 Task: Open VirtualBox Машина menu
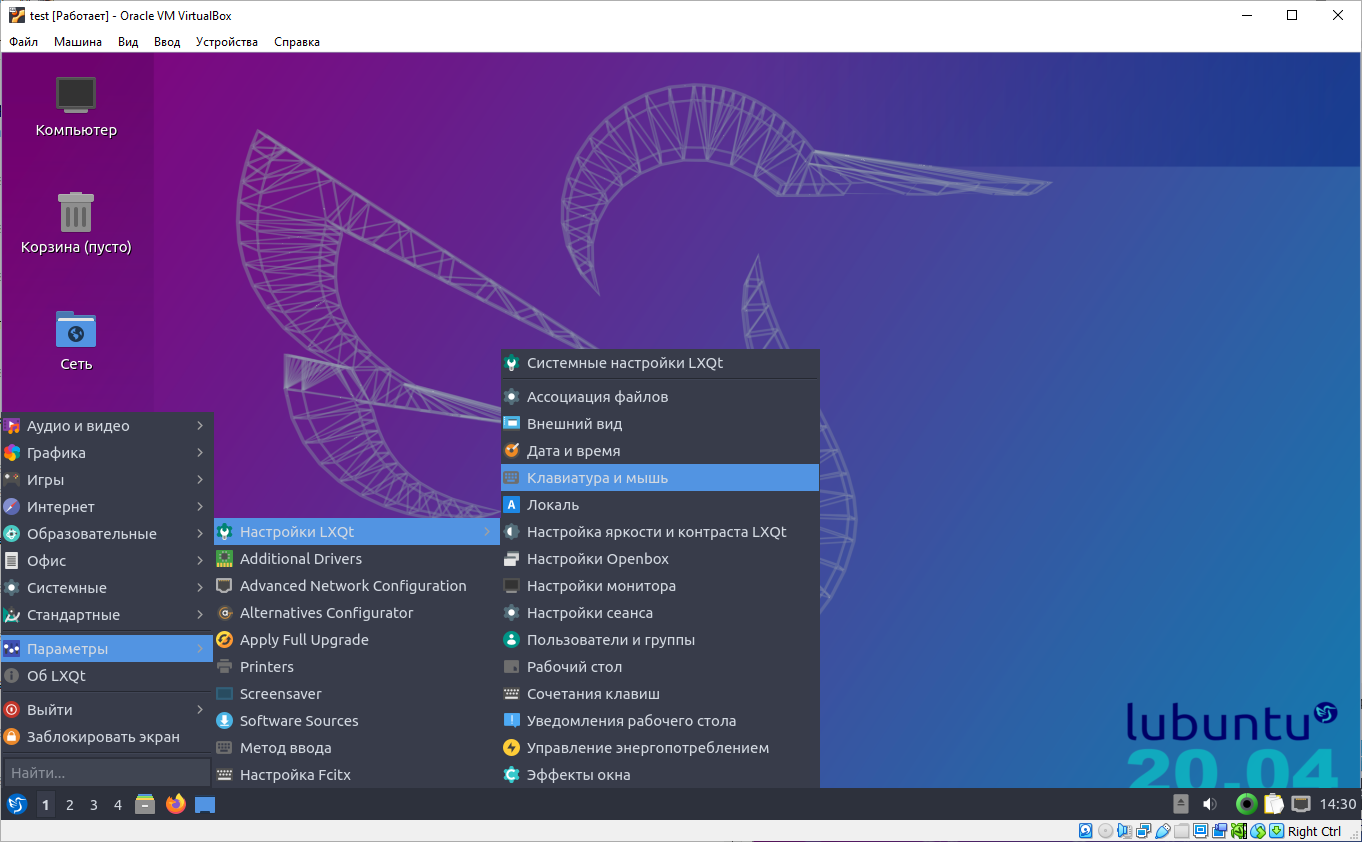coord(78,42)
